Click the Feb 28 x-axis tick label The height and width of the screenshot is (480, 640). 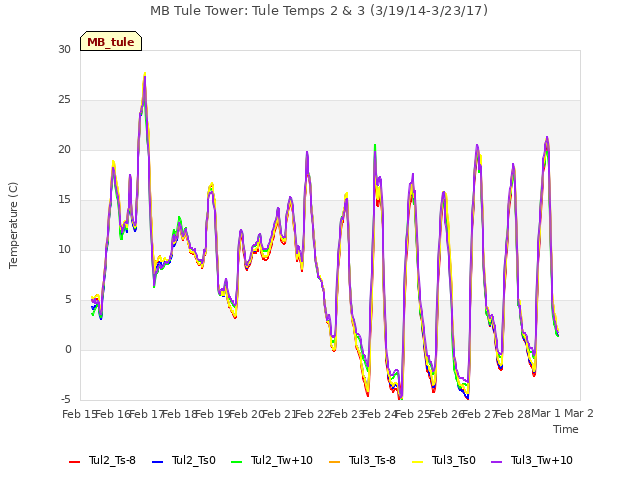coord(513,414)
